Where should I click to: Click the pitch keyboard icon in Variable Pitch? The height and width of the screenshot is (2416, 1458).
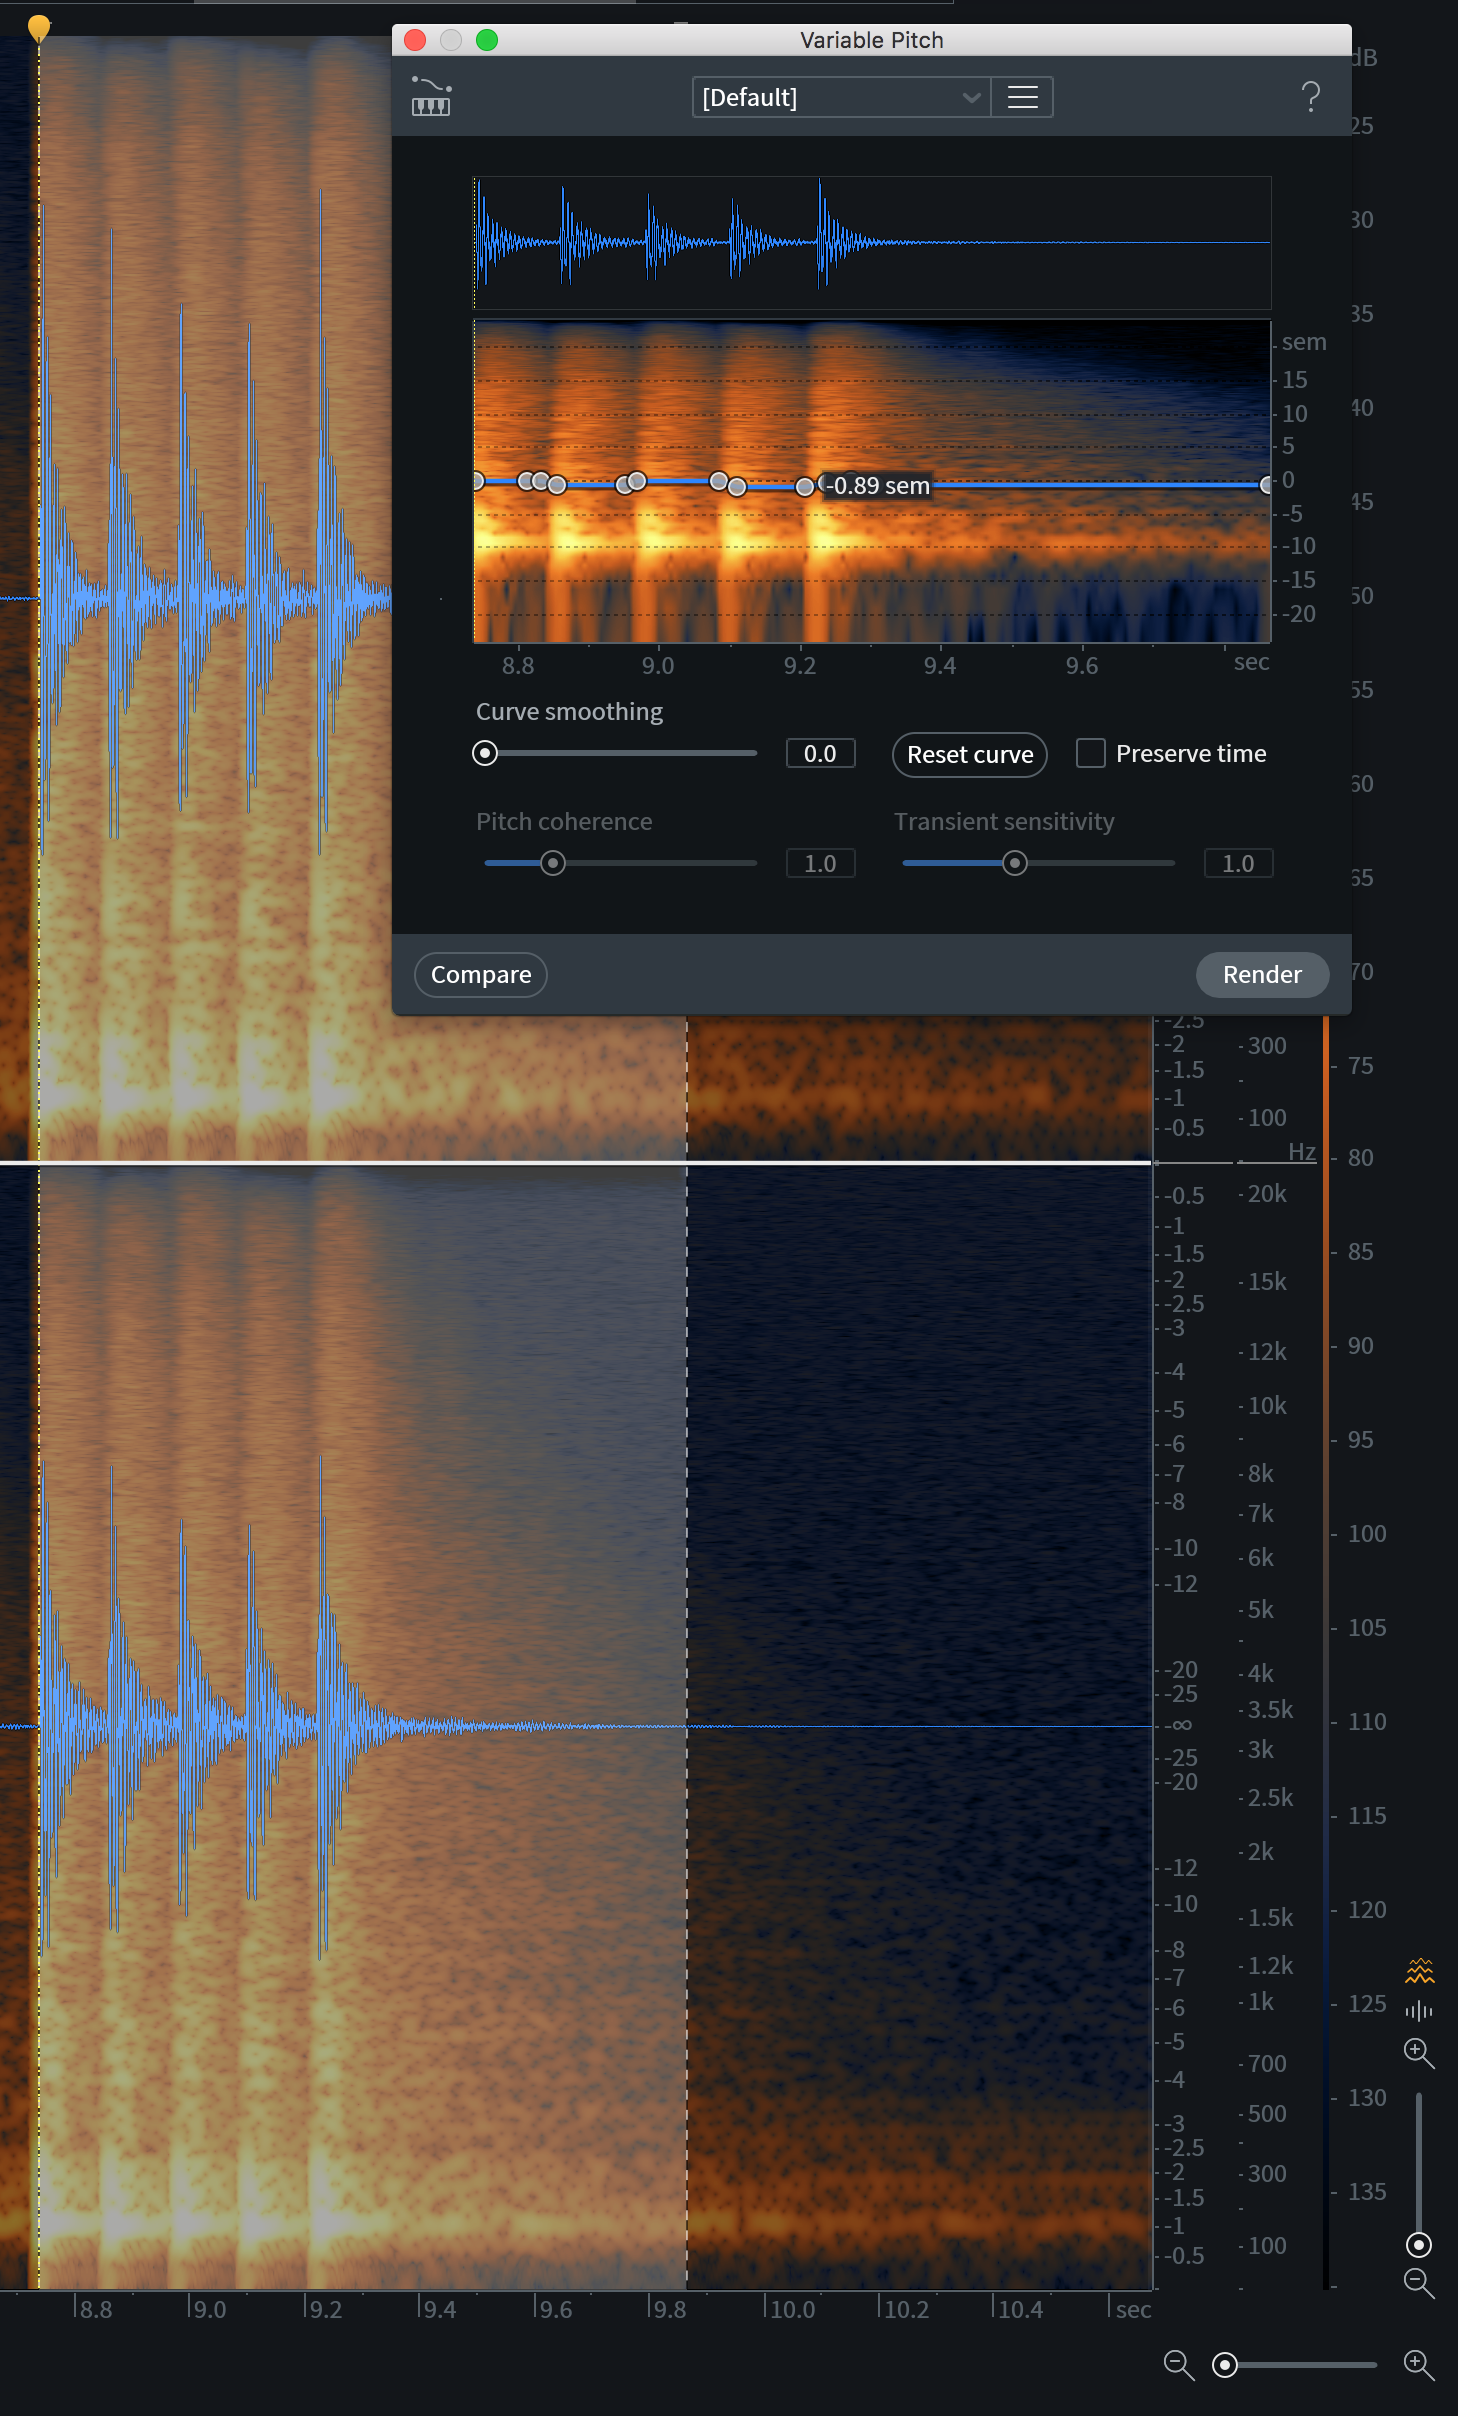(431, 97)
